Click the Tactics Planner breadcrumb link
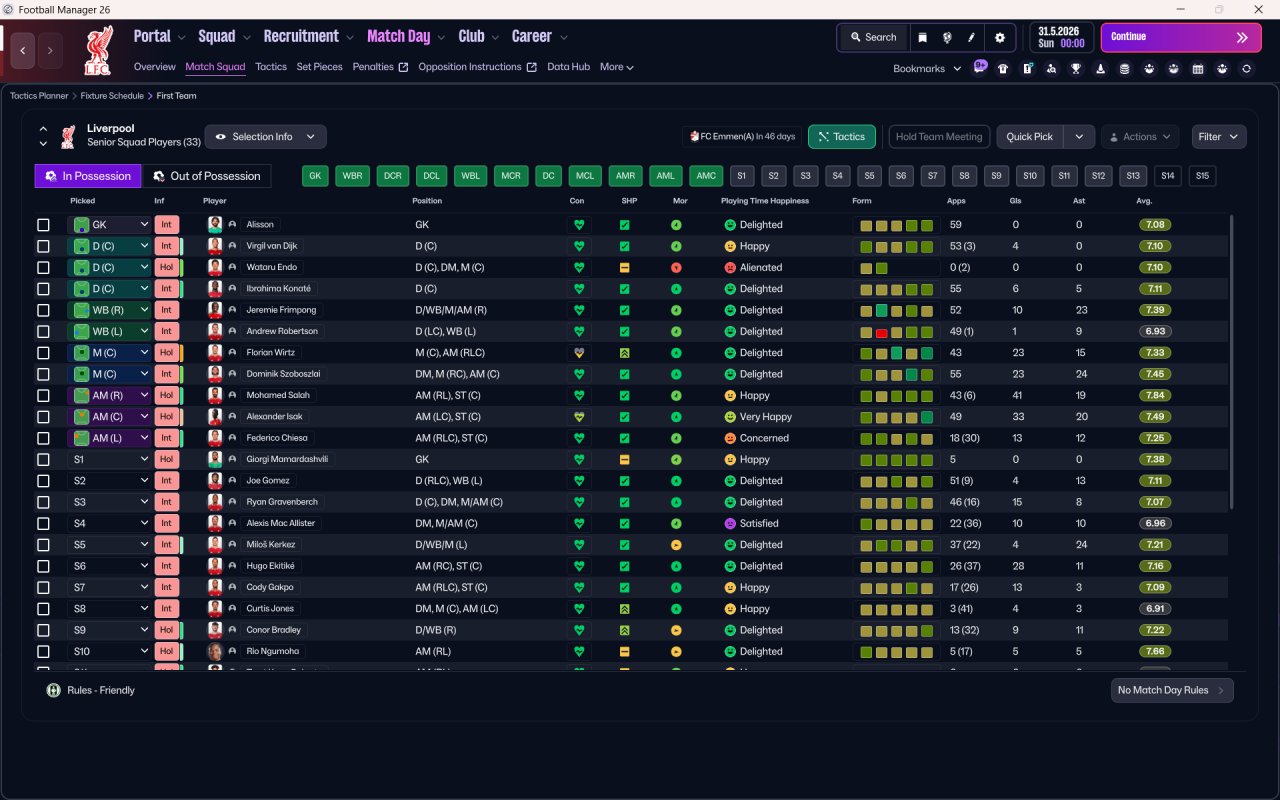This screenshot has width=1280, height=800. click(x=39, y=96)
